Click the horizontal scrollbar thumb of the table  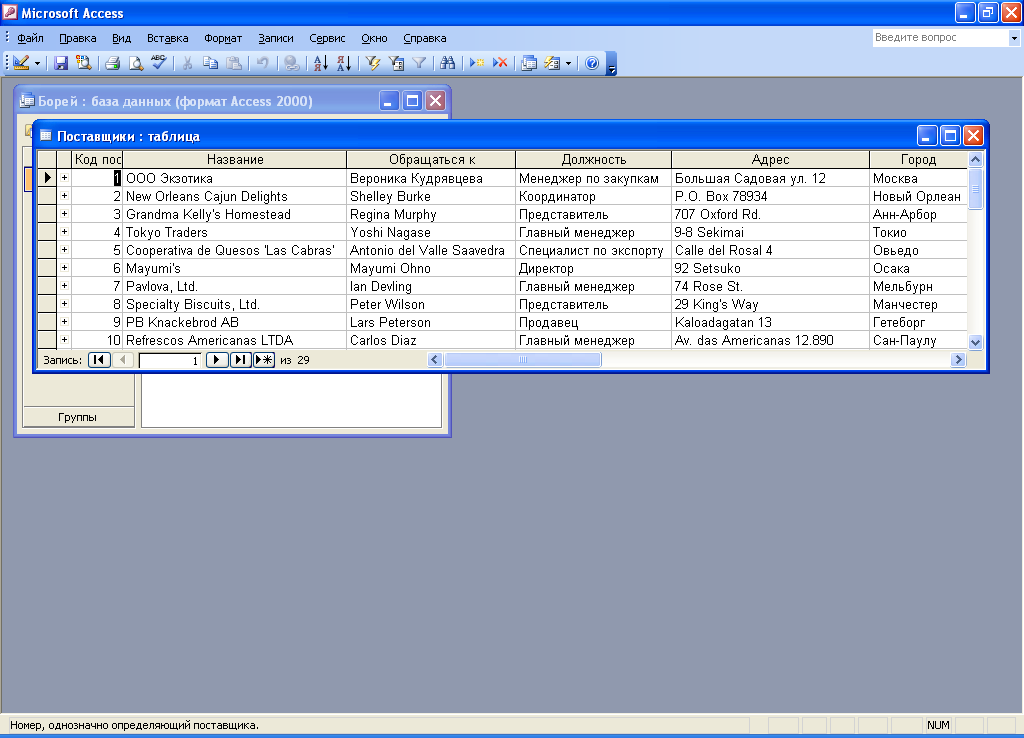pyautogui.click(x=522, y=360)
